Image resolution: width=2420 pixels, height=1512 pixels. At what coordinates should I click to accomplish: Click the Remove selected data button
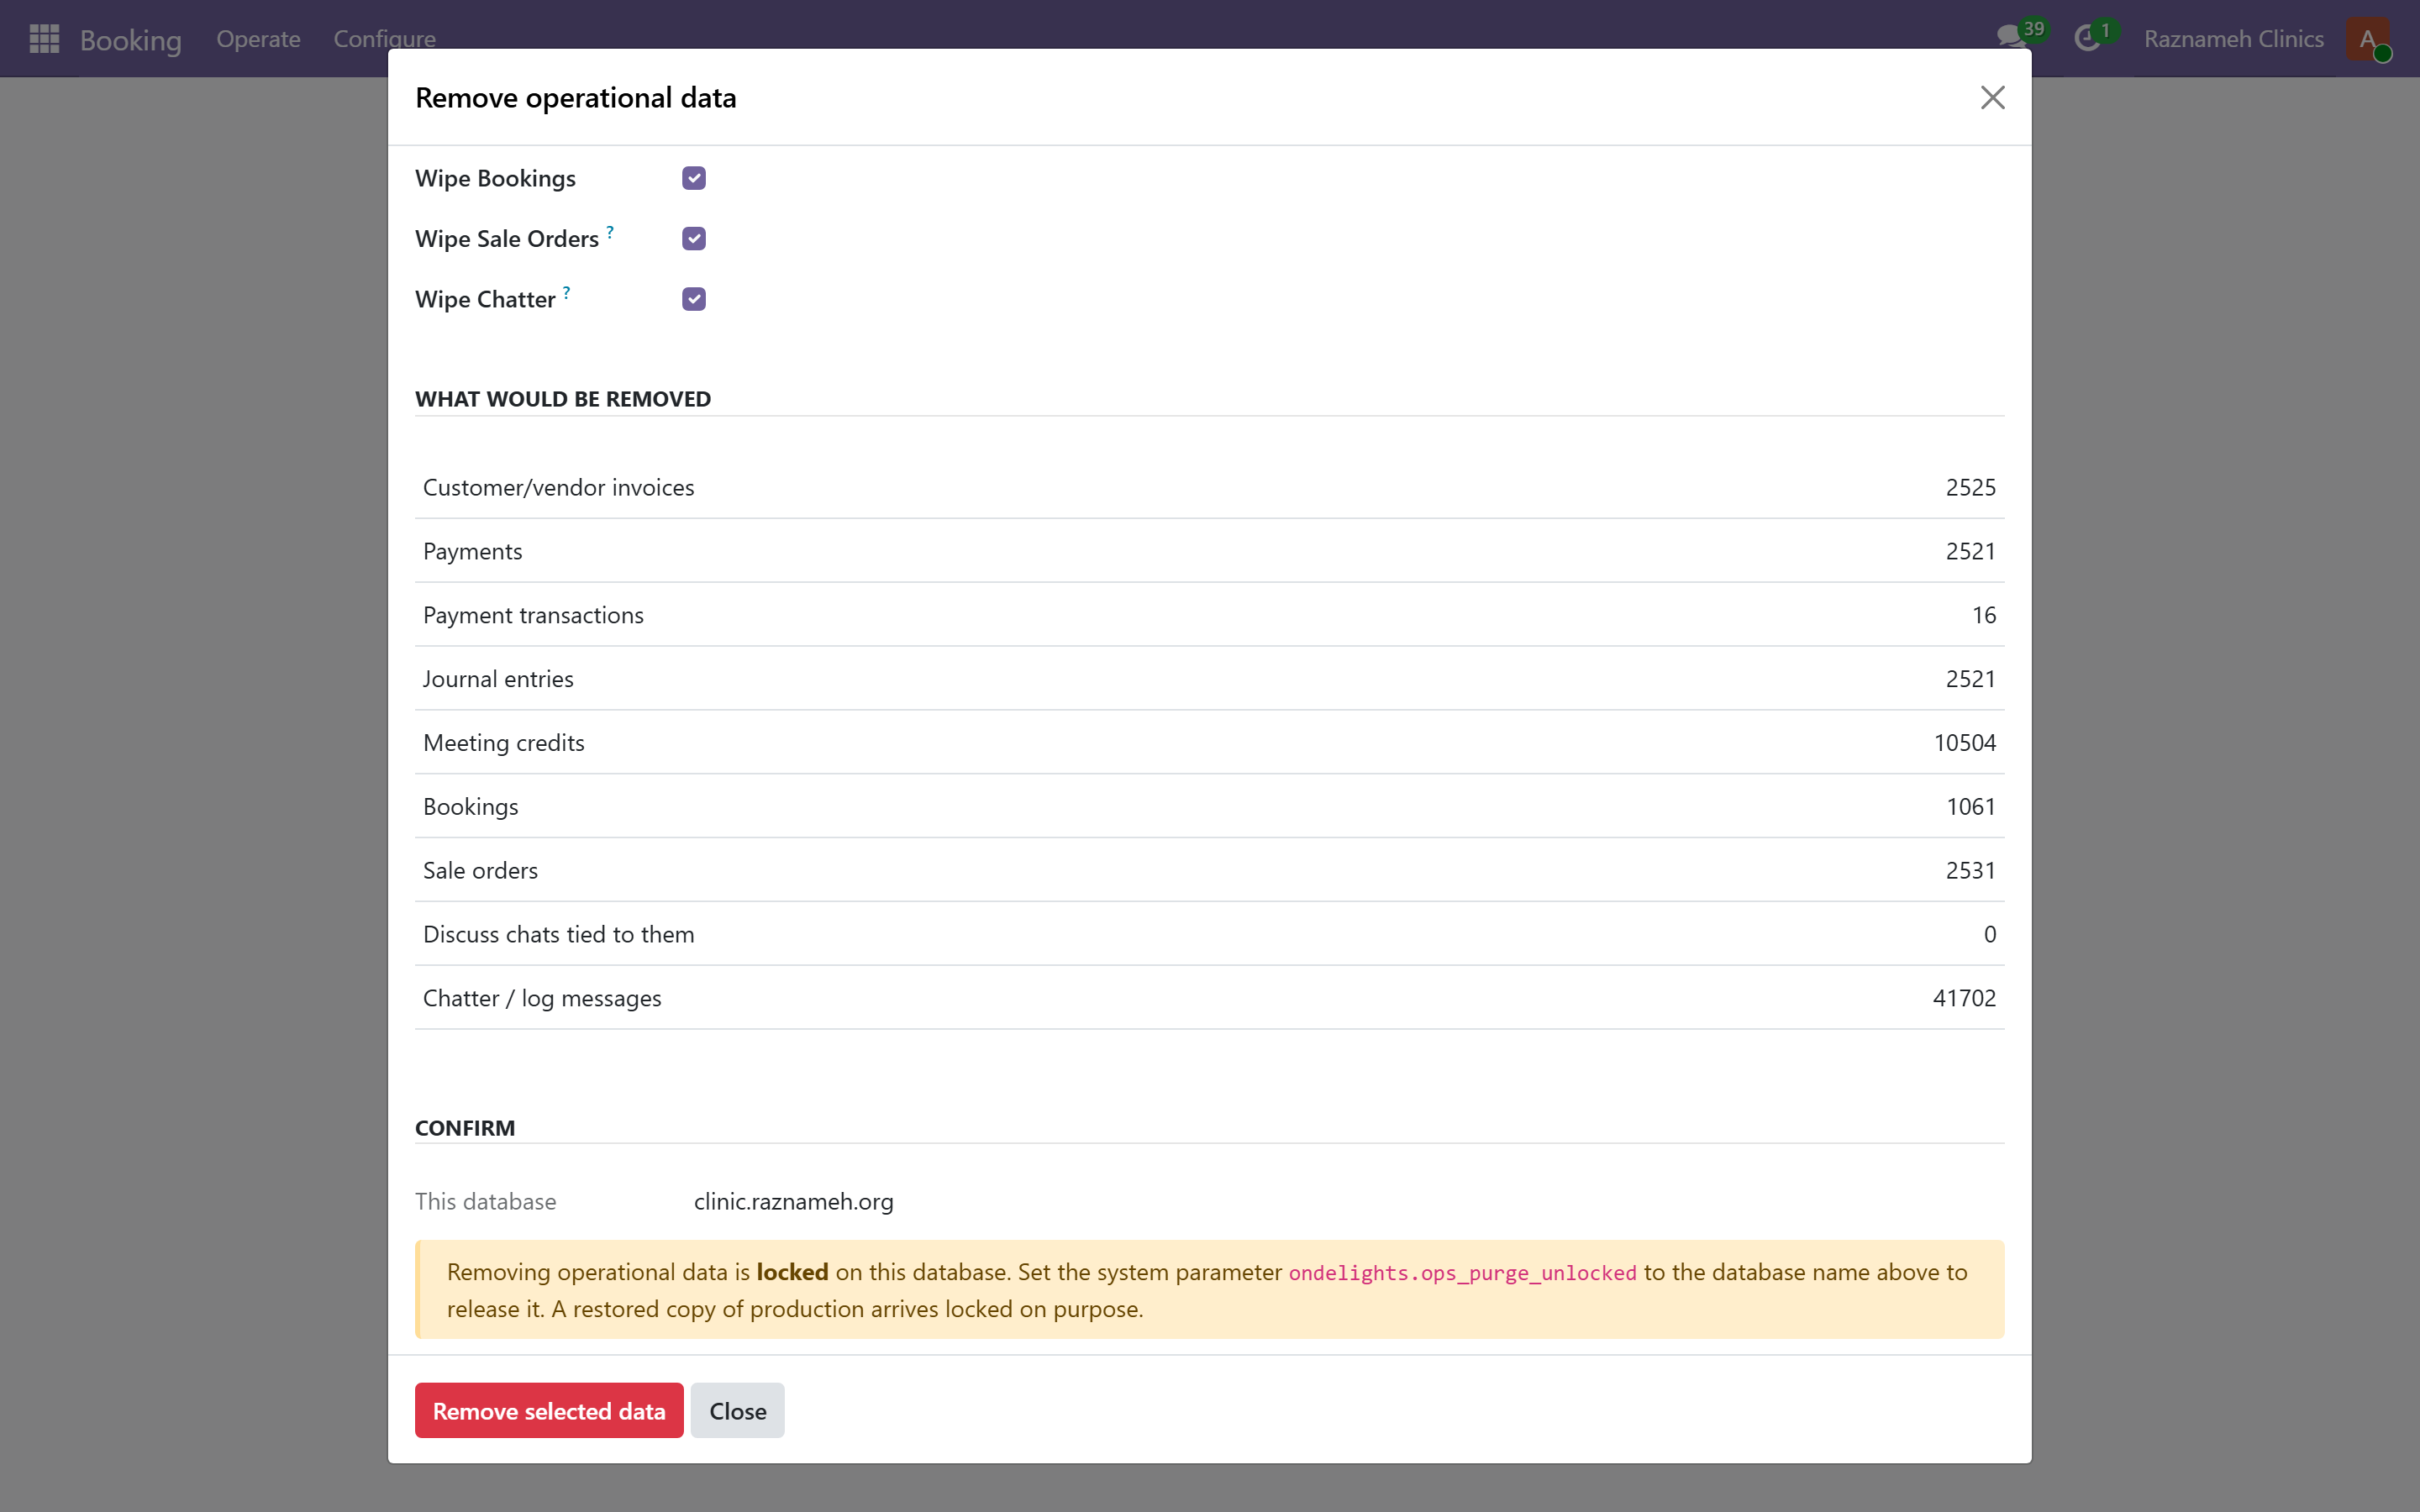(549, 1410)
